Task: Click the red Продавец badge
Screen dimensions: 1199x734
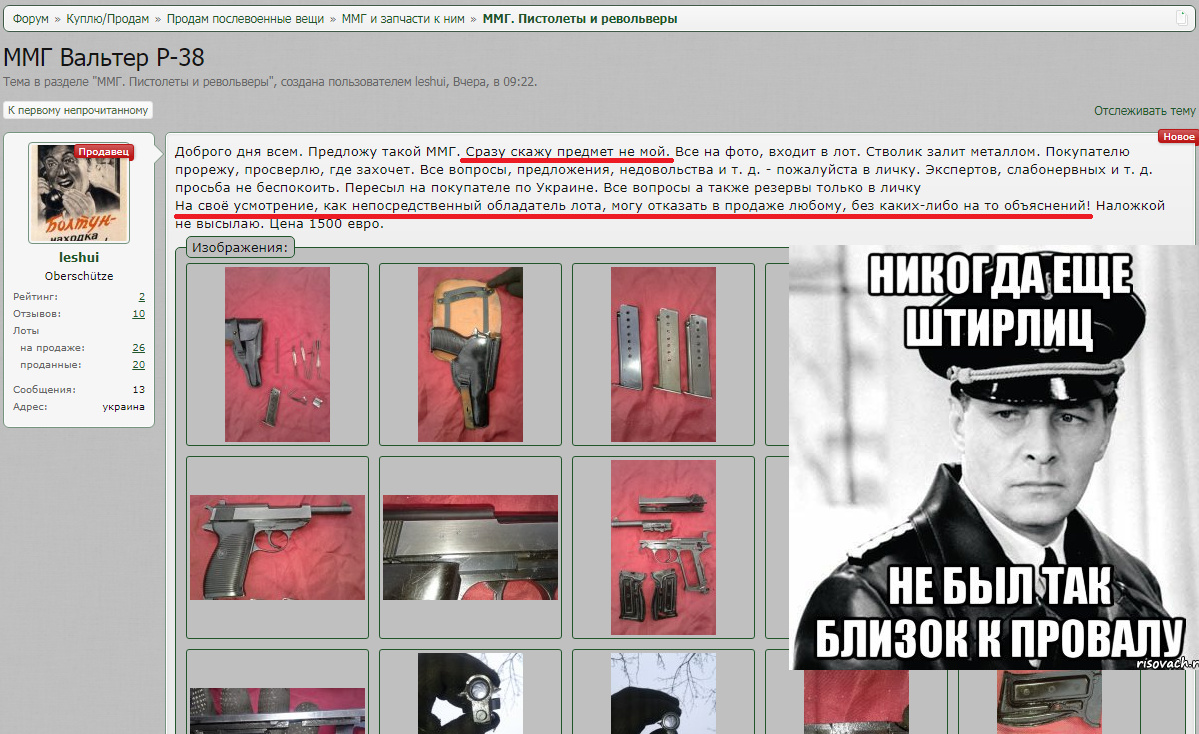Action: pos(103,151)
